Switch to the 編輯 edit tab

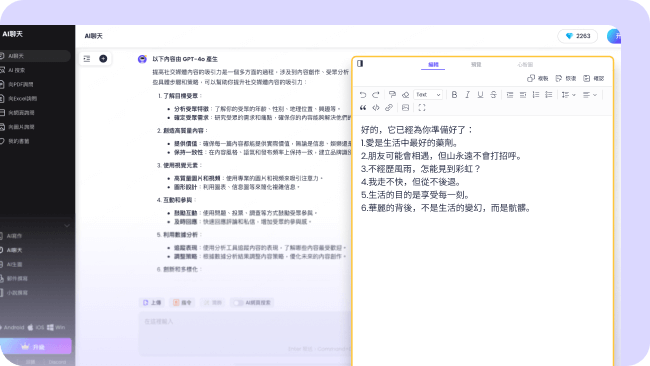pos(433,65)
